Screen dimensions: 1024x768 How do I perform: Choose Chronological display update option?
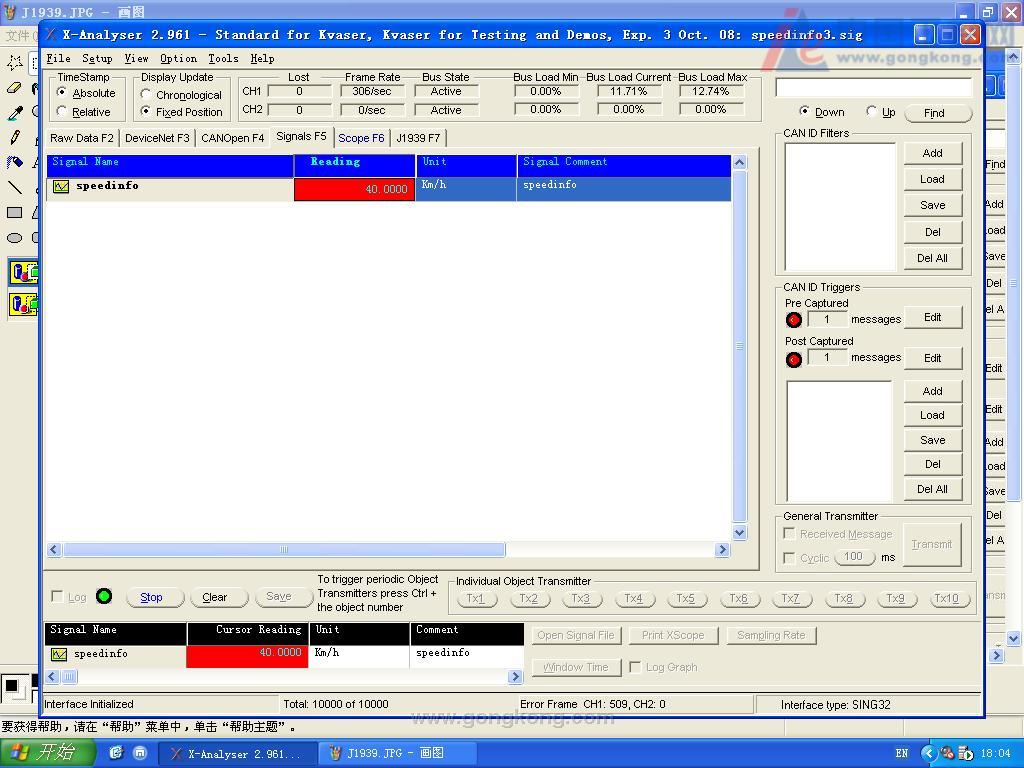coord(146,95)
